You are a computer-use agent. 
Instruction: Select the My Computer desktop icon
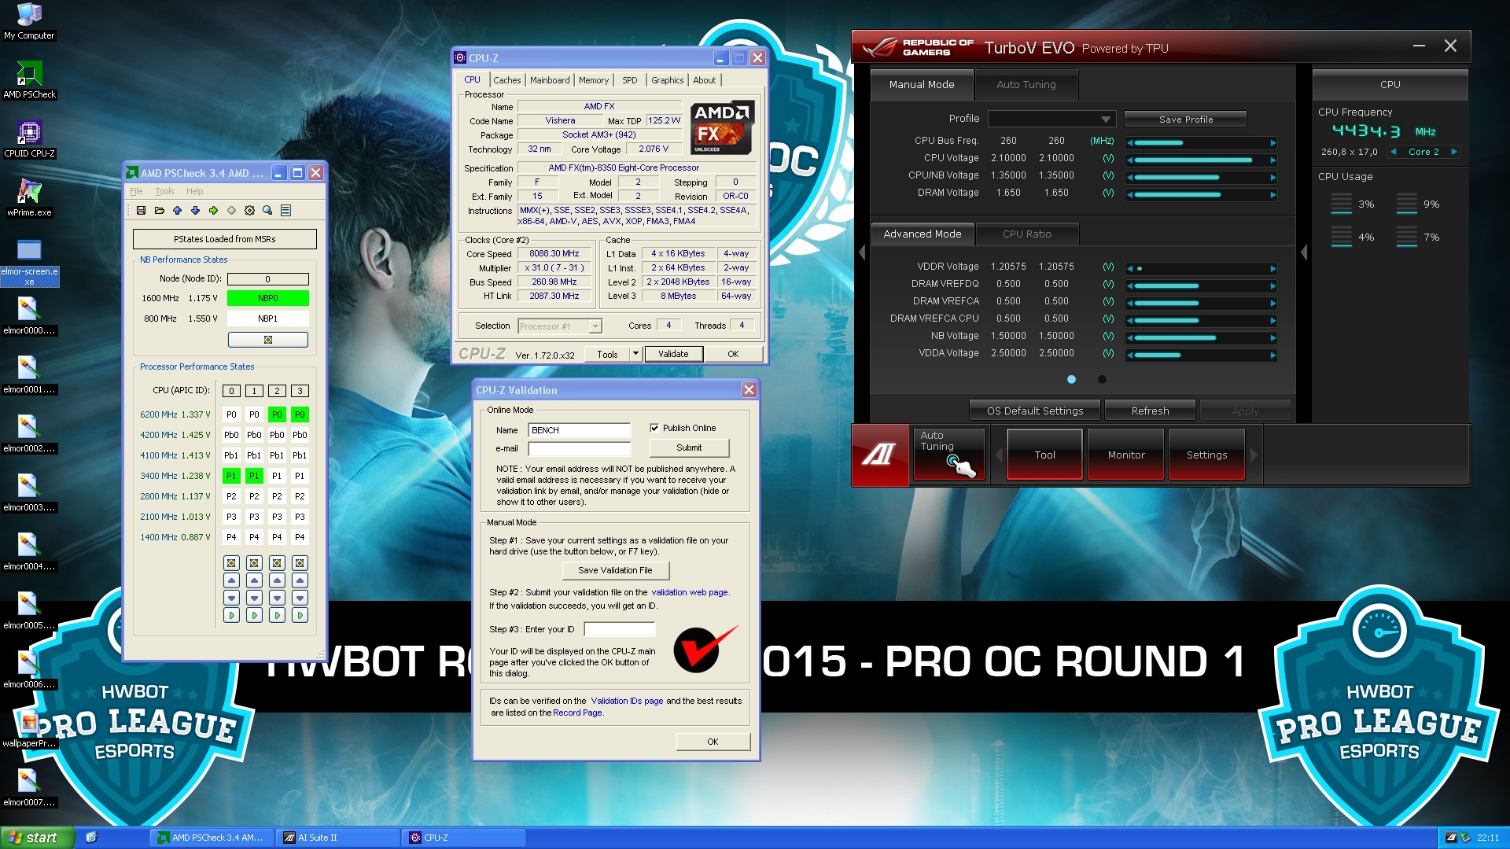[29, 21]
